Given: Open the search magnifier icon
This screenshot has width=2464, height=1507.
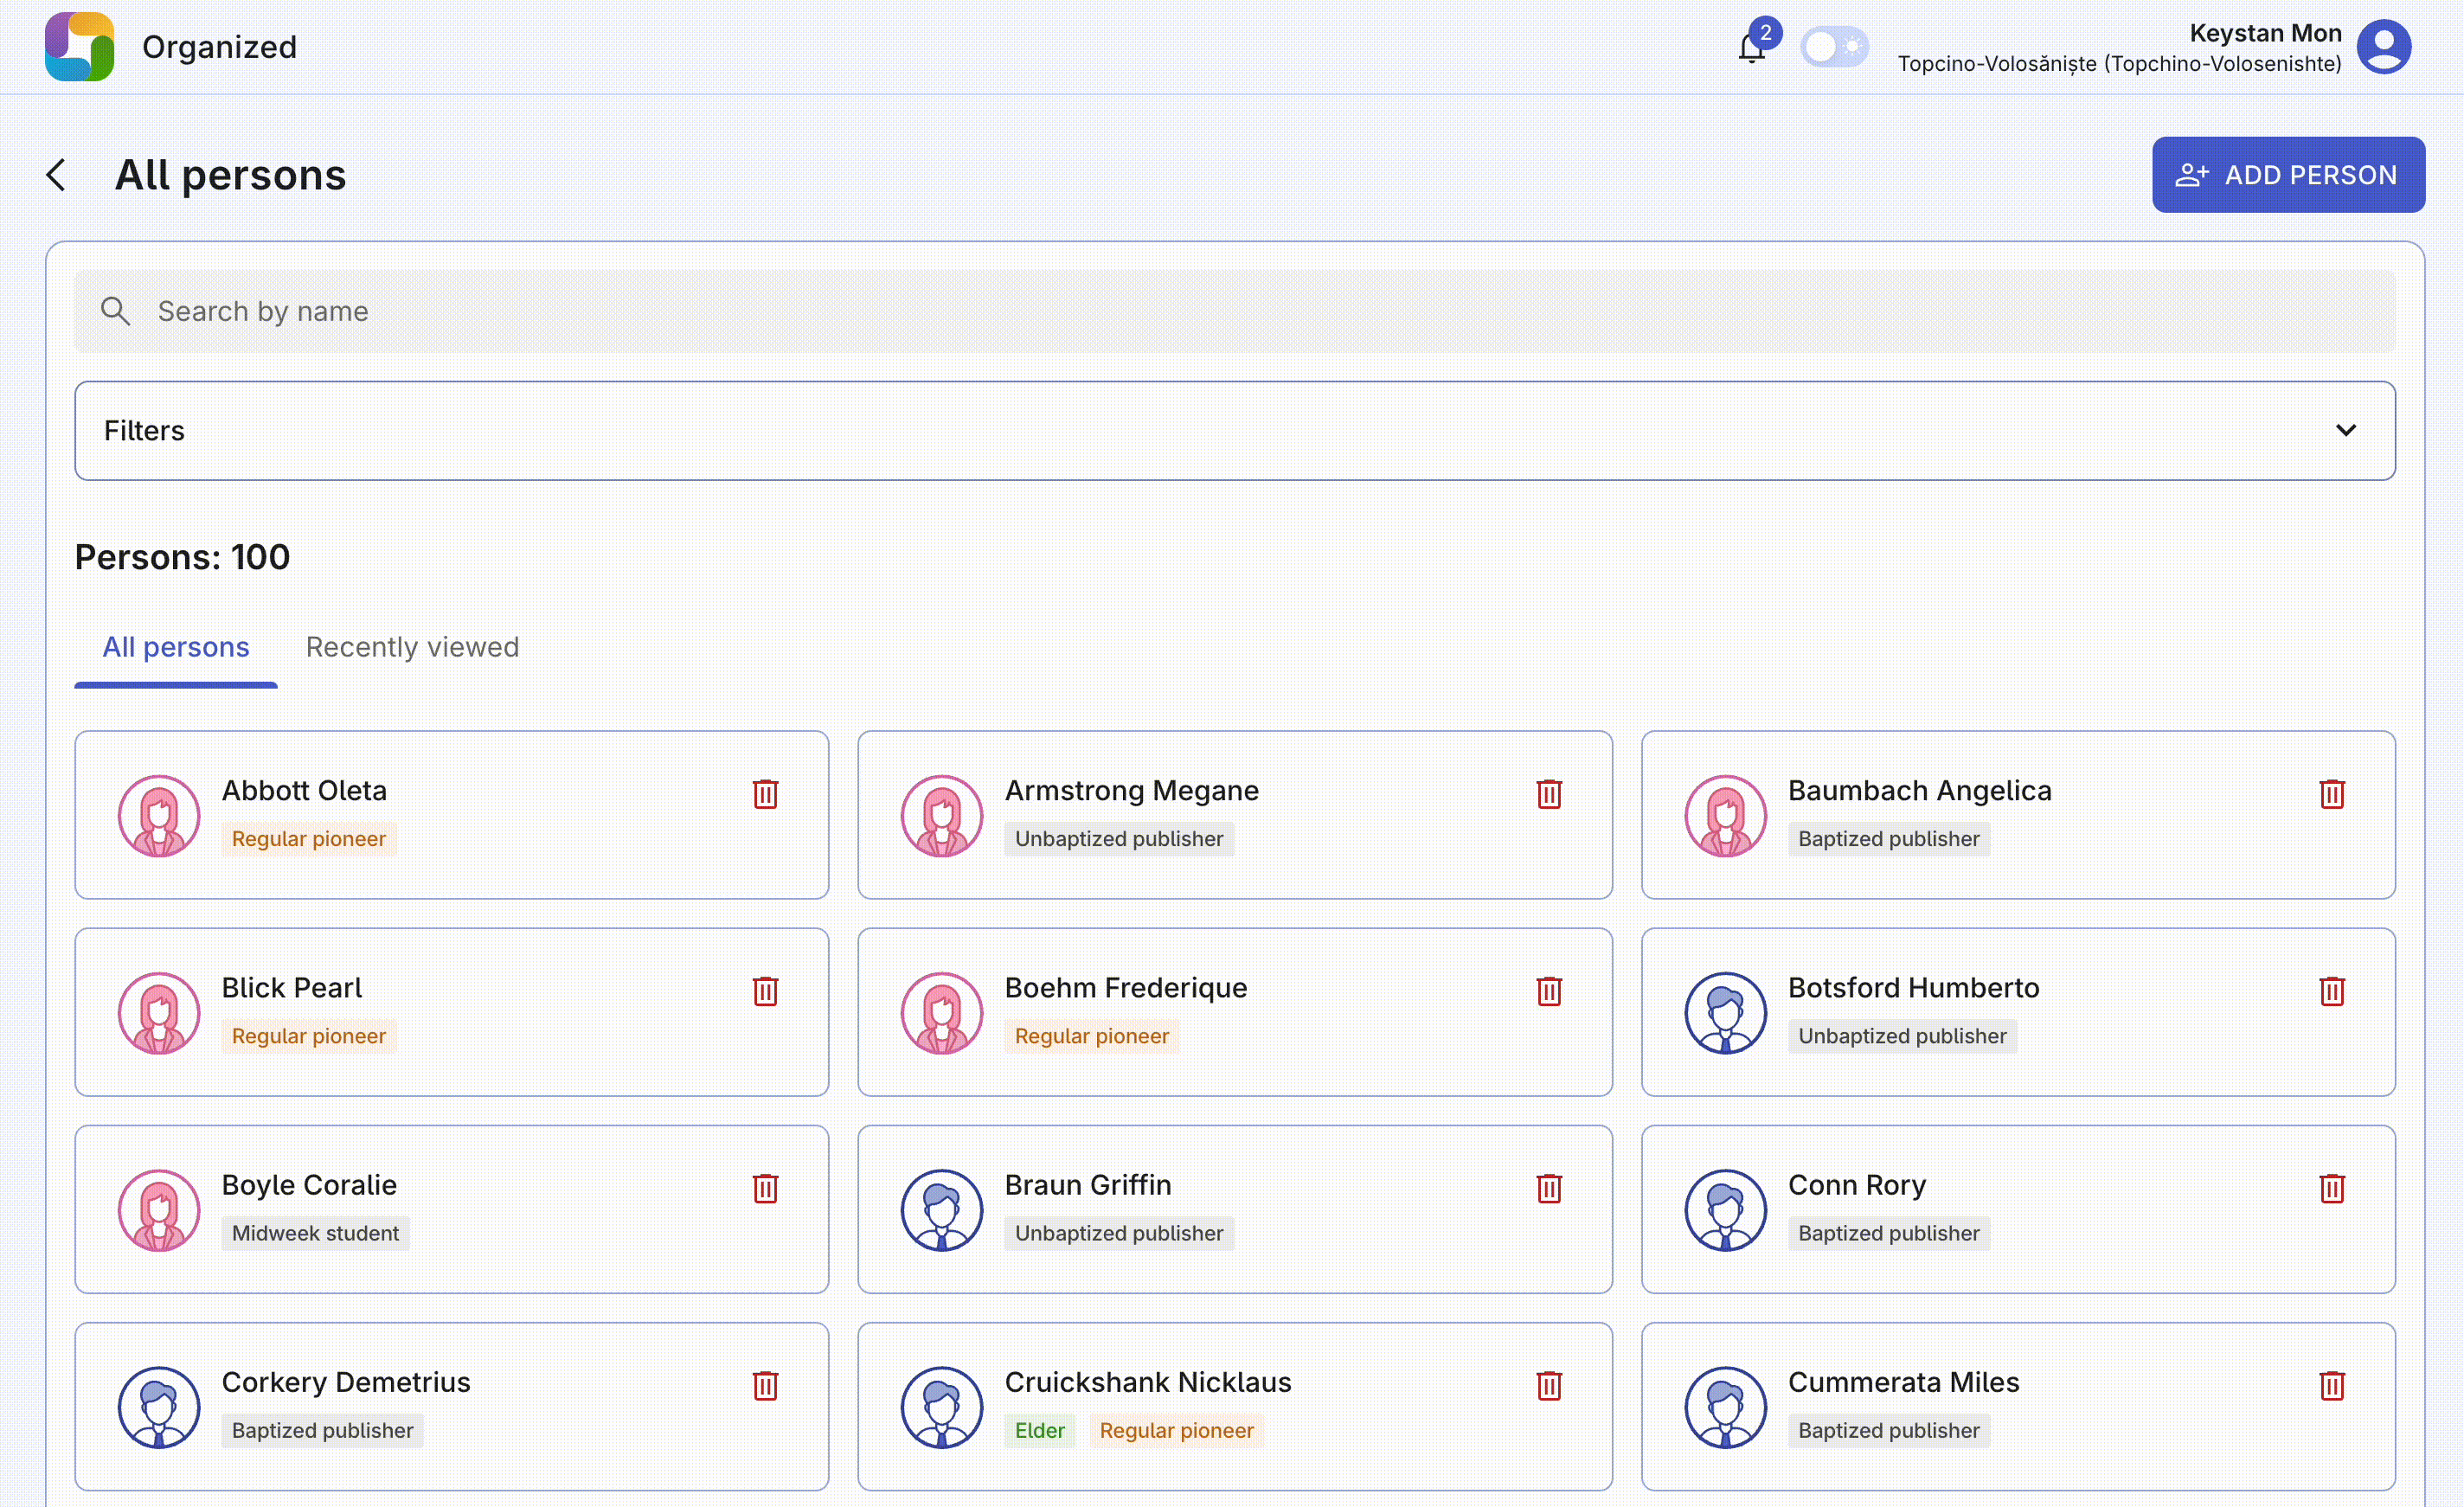Looking at the screenshot, I should tap(115, 311).
